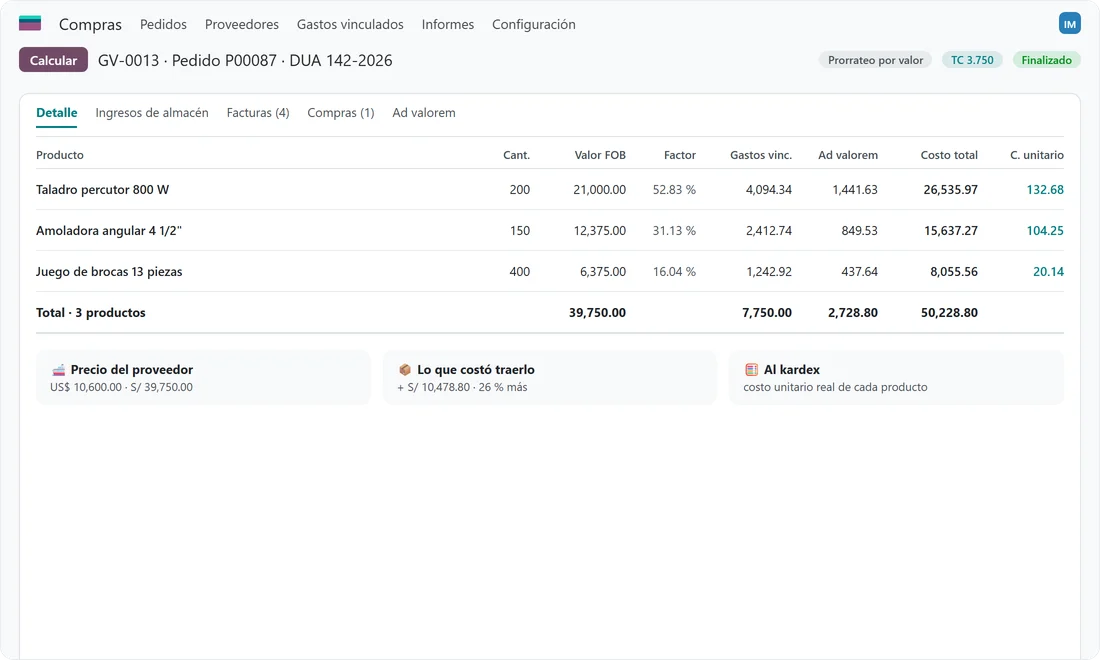The image size is (1100, 660).
Task: Open the IM user avatar
Action: (1069, 24)
